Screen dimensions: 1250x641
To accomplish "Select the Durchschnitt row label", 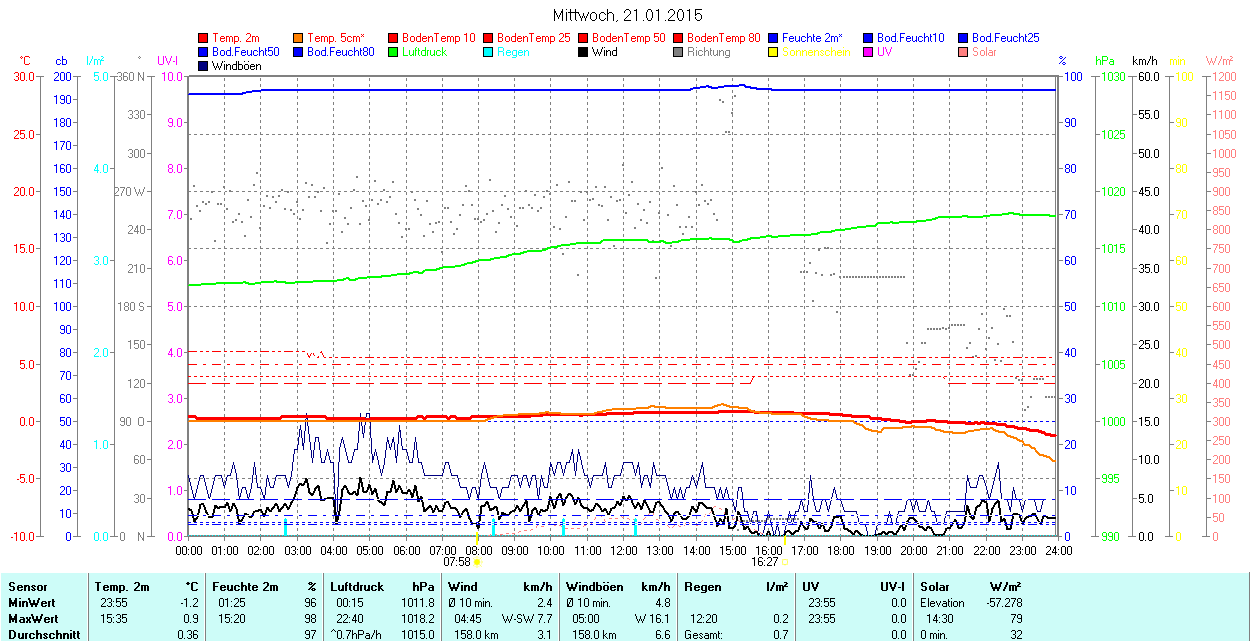I will point(39,635).
